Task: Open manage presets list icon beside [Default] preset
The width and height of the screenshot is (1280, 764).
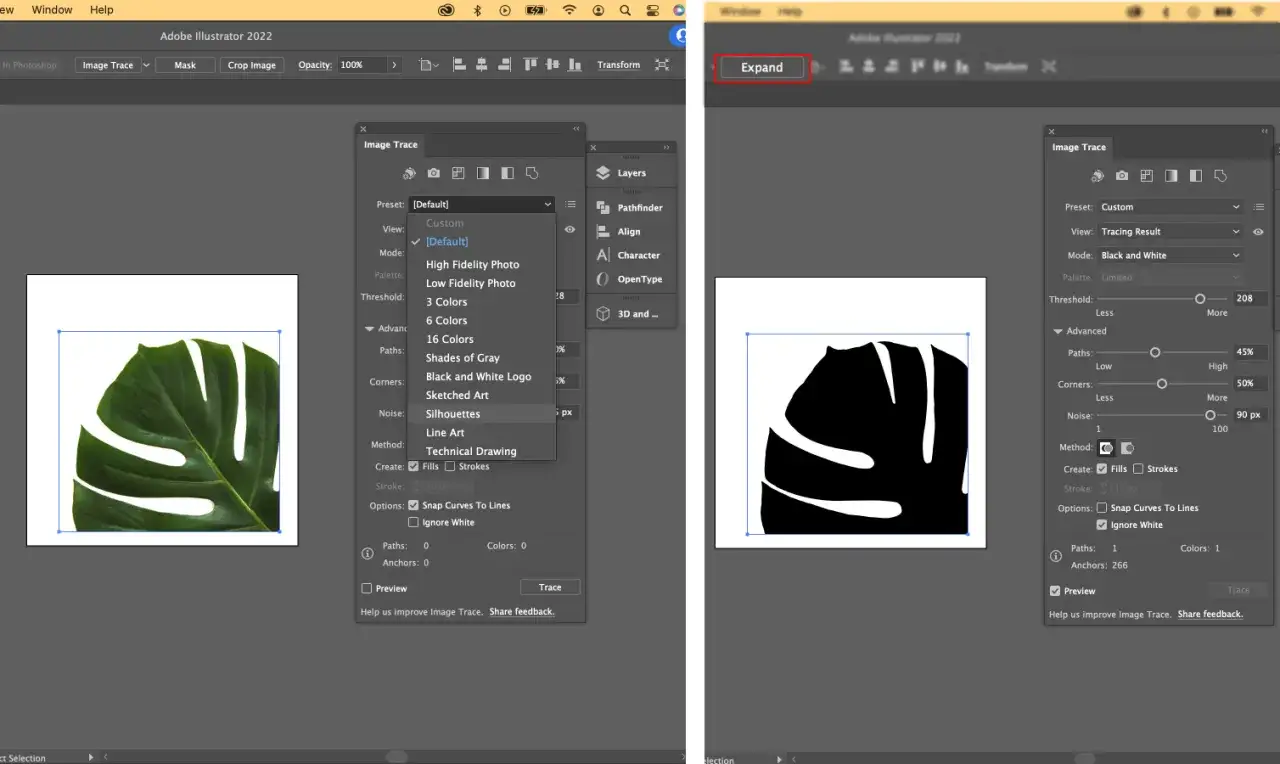Action: click(x=569, y=204)
